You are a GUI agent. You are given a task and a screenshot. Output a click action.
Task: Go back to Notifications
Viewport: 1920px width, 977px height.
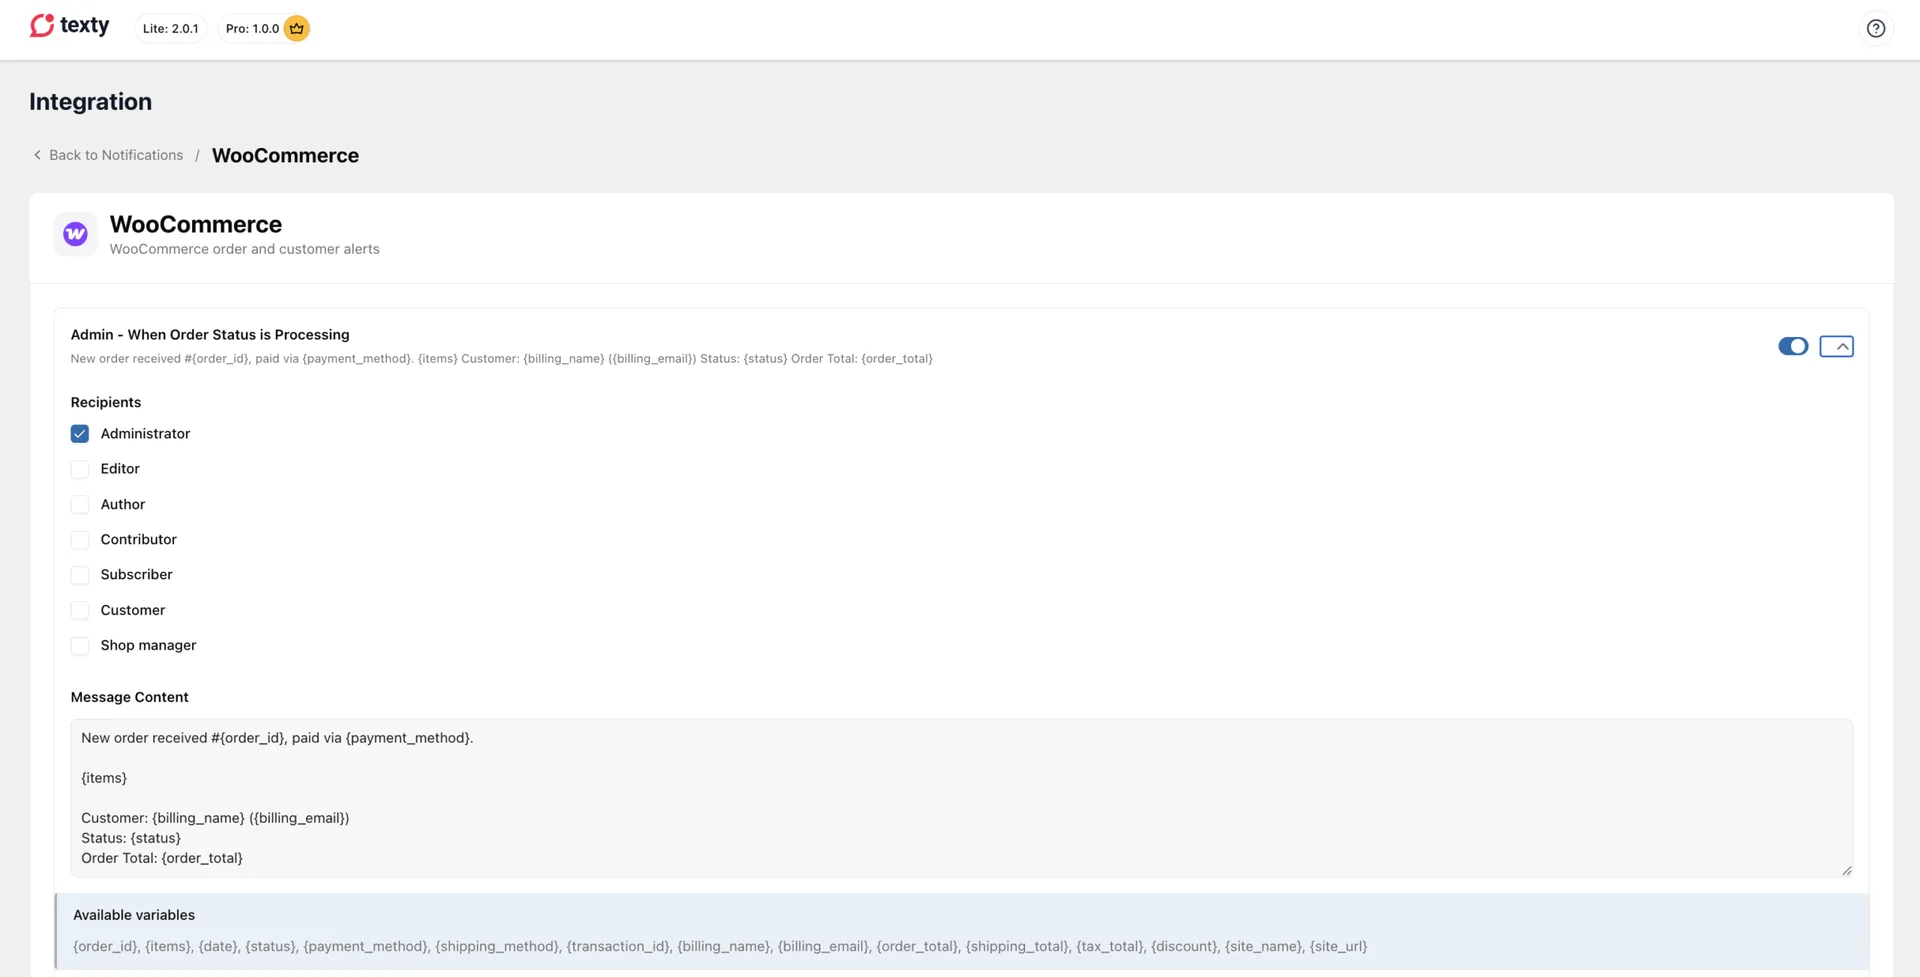[x=116, y=155]
